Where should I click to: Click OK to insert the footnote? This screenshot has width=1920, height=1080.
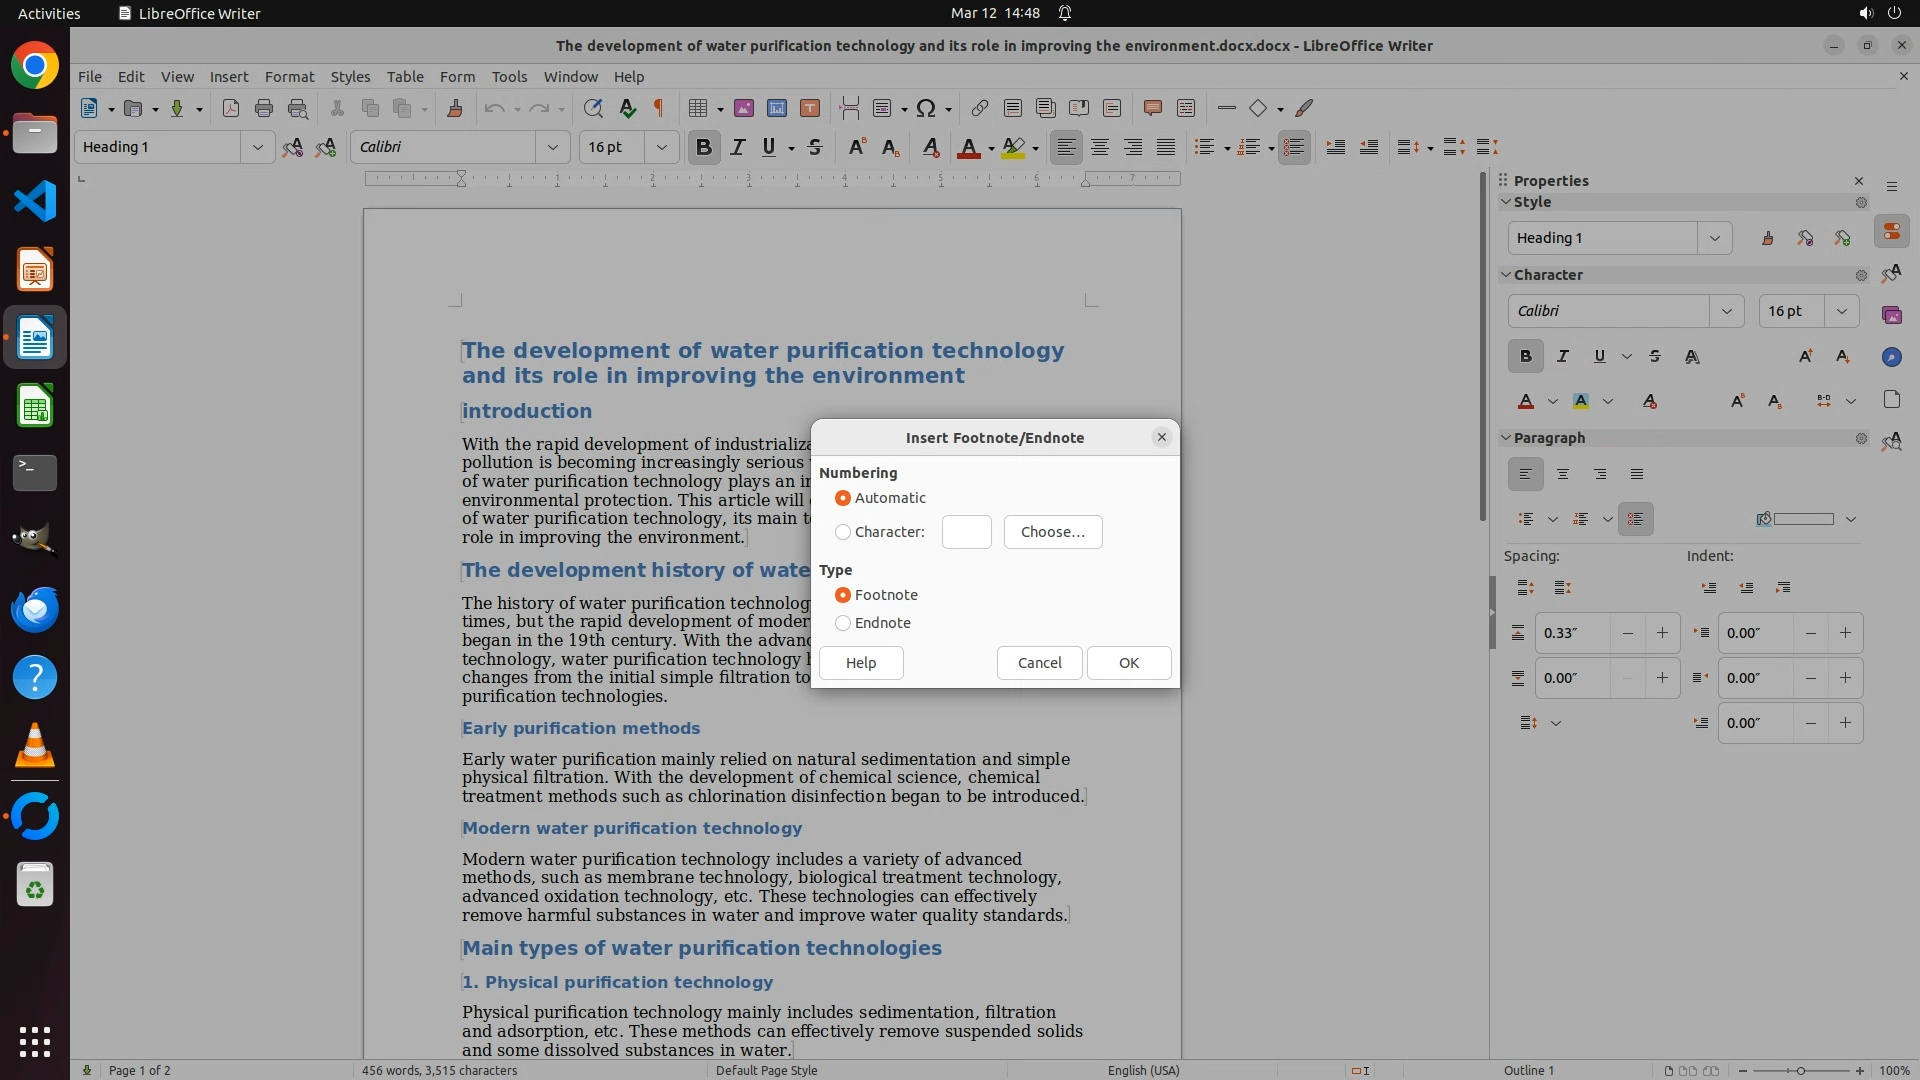[1129, 663]
